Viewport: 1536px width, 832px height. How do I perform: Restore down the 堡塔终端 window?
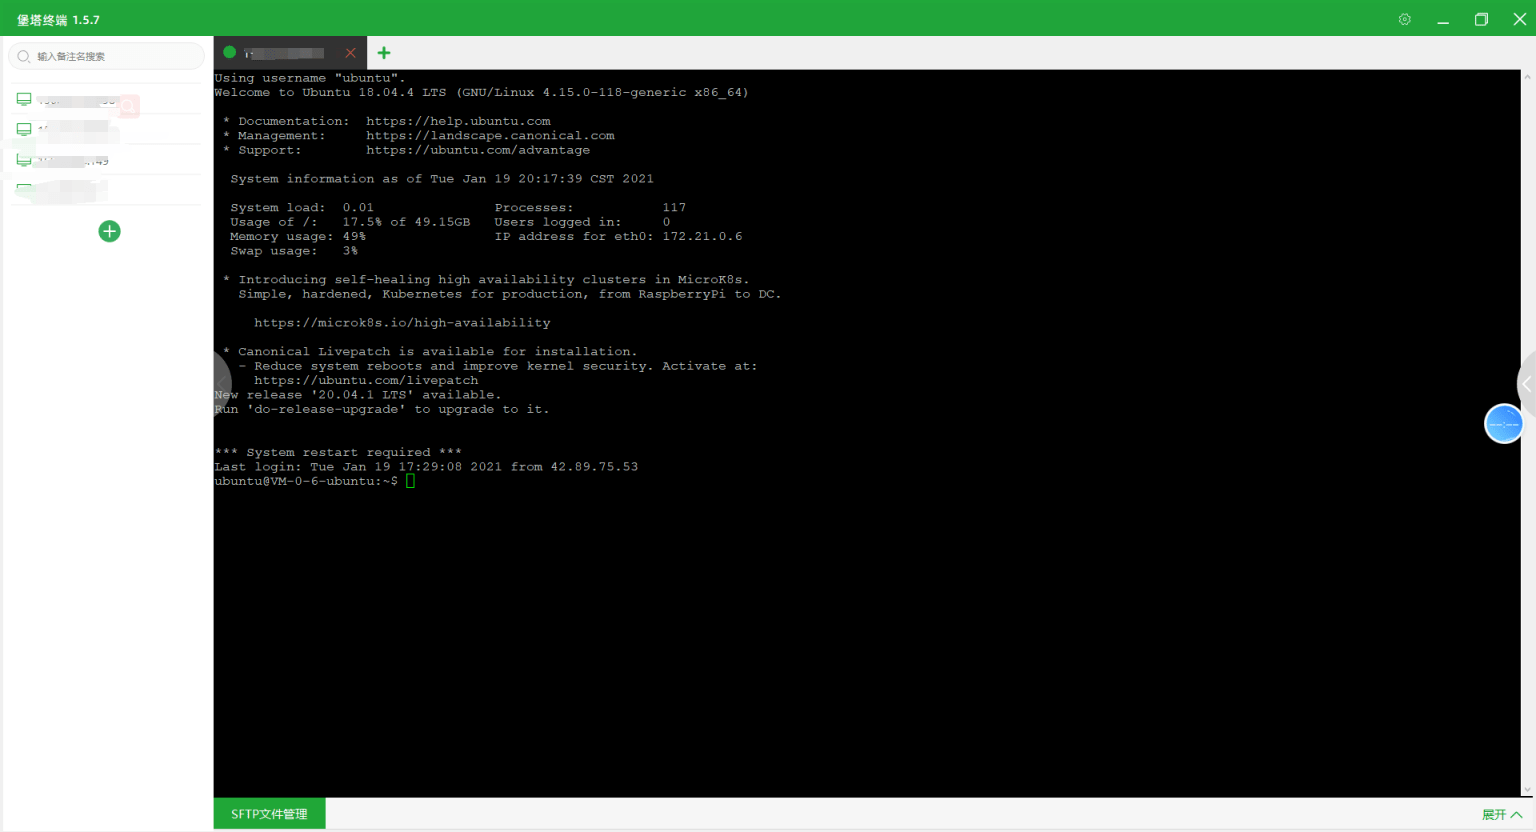click(x=1481, y=19)
